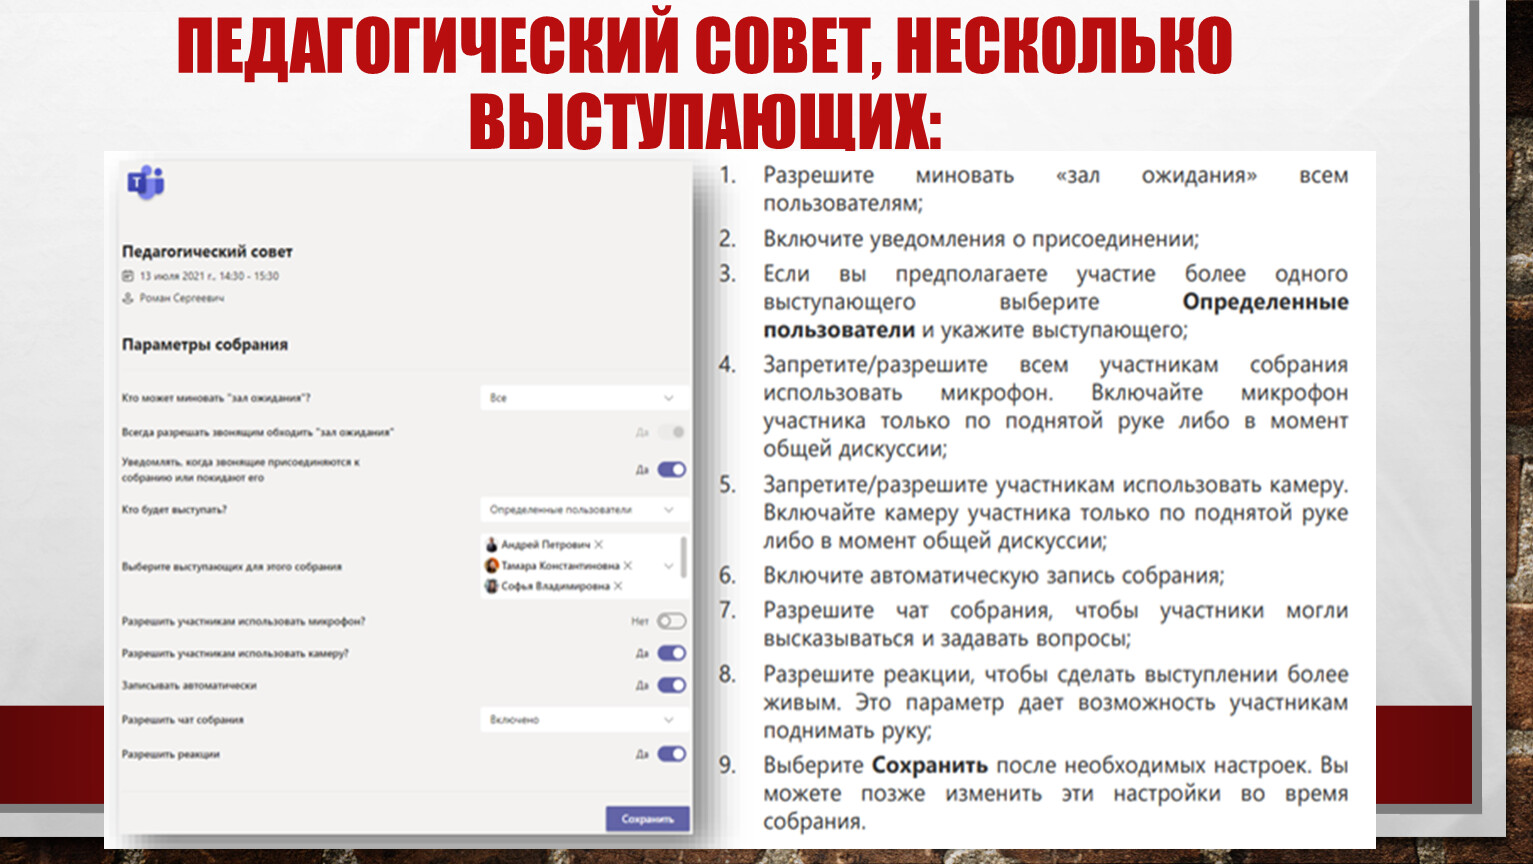Click label 'Разрешить участникам использовать микрофон?'
1533x864 pixels.
244,622
